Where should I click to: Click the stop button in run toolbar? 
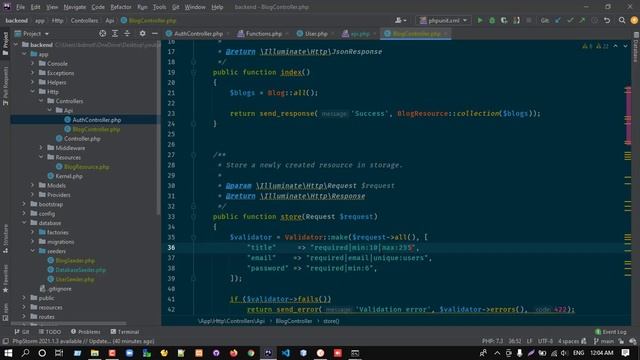[529, 20]
